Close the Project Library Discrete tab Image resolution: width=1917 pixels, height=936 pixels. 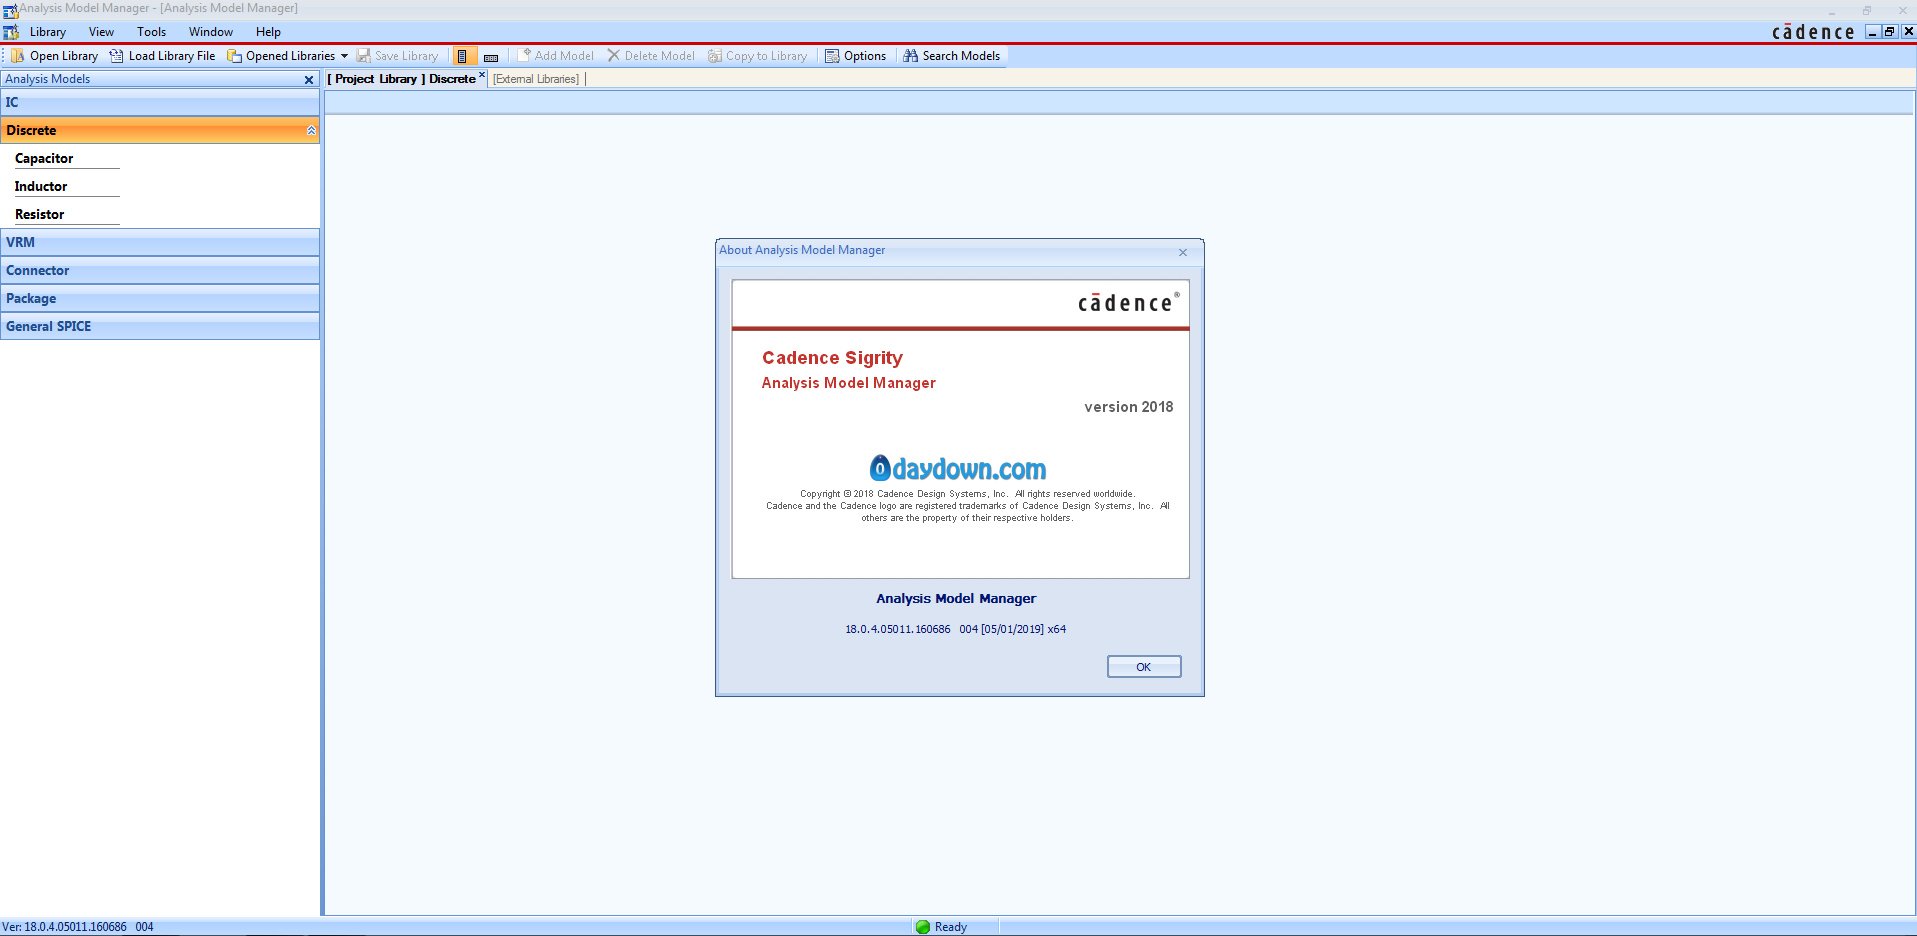[482, 75]
